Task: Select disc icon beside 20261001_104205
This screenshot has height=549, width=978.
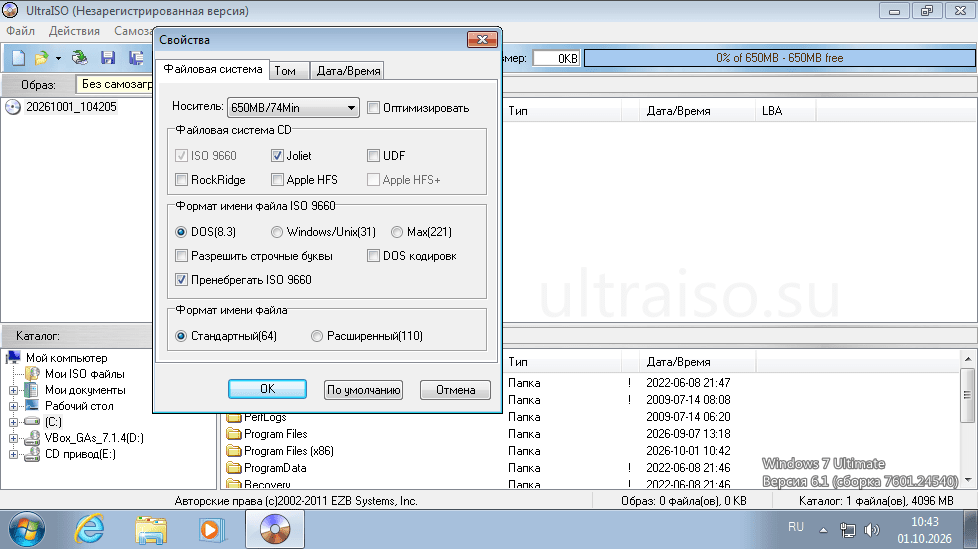Action: (12, 107)
